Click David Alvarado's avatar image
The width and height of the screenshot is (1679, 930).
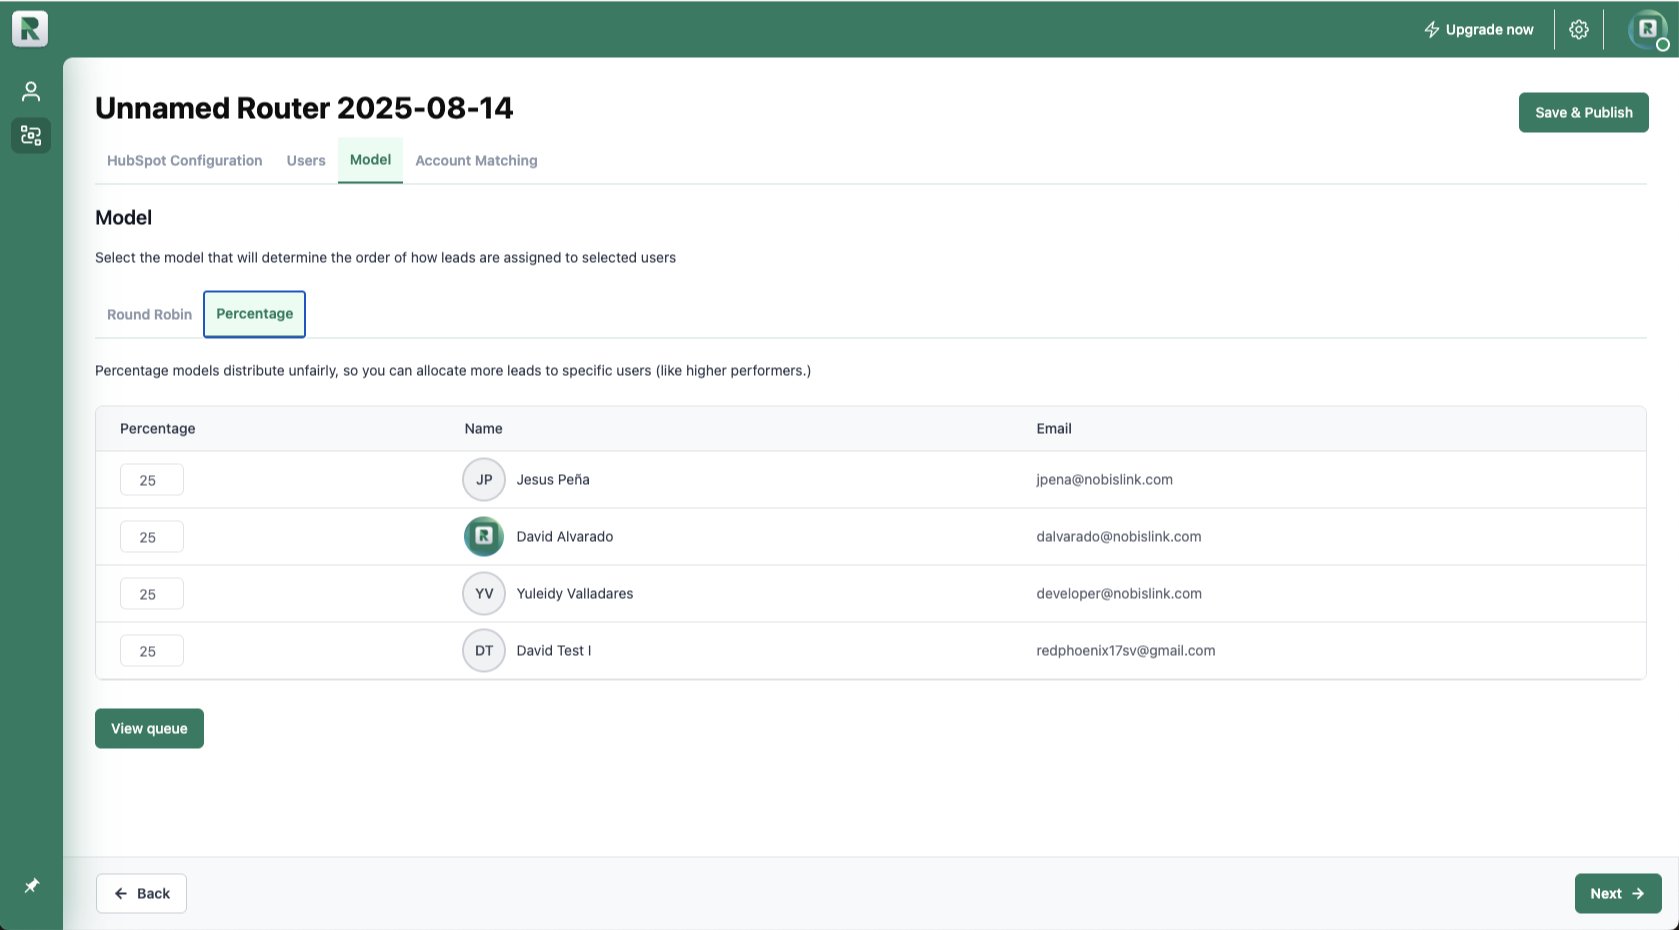coord(484,537)
